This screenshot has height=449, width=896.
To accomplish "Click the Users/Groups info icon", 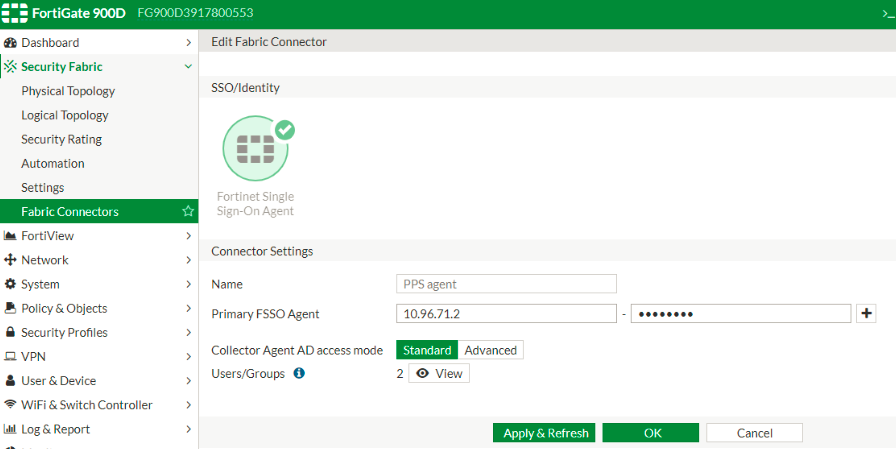I will 299,373.
